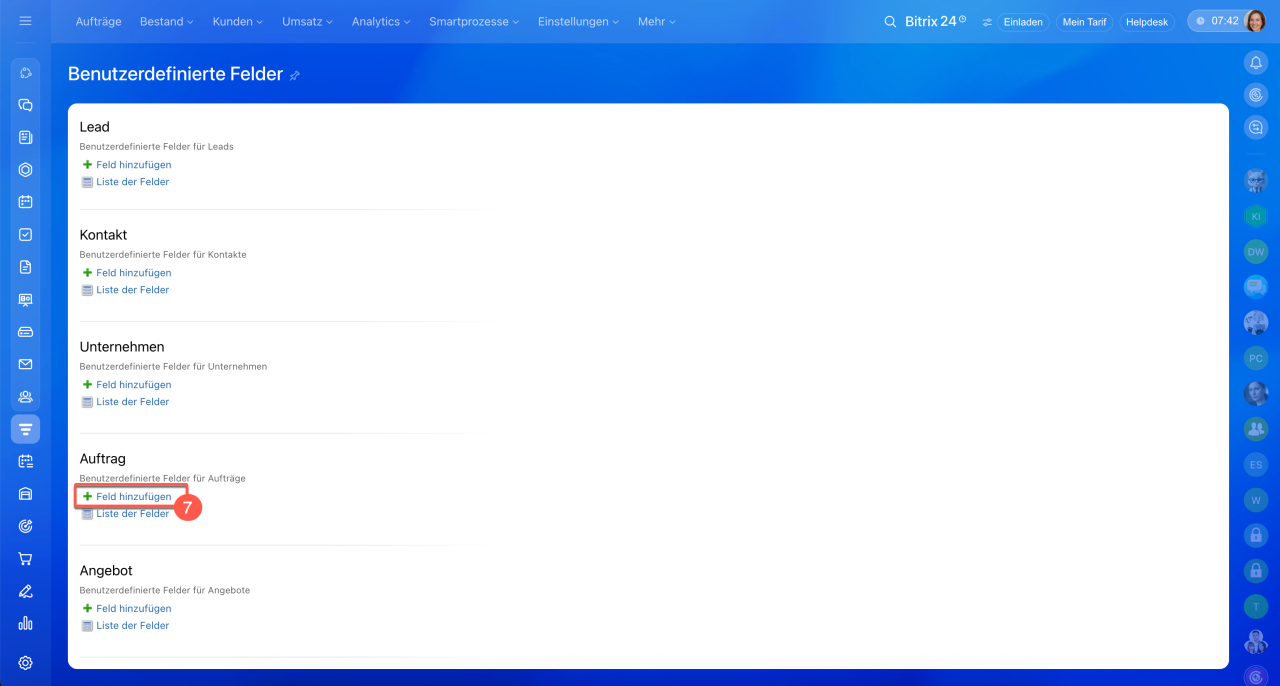Click the 07:42 work time clock
Screen dimensions: 1280x686
tap(1216, 21)
